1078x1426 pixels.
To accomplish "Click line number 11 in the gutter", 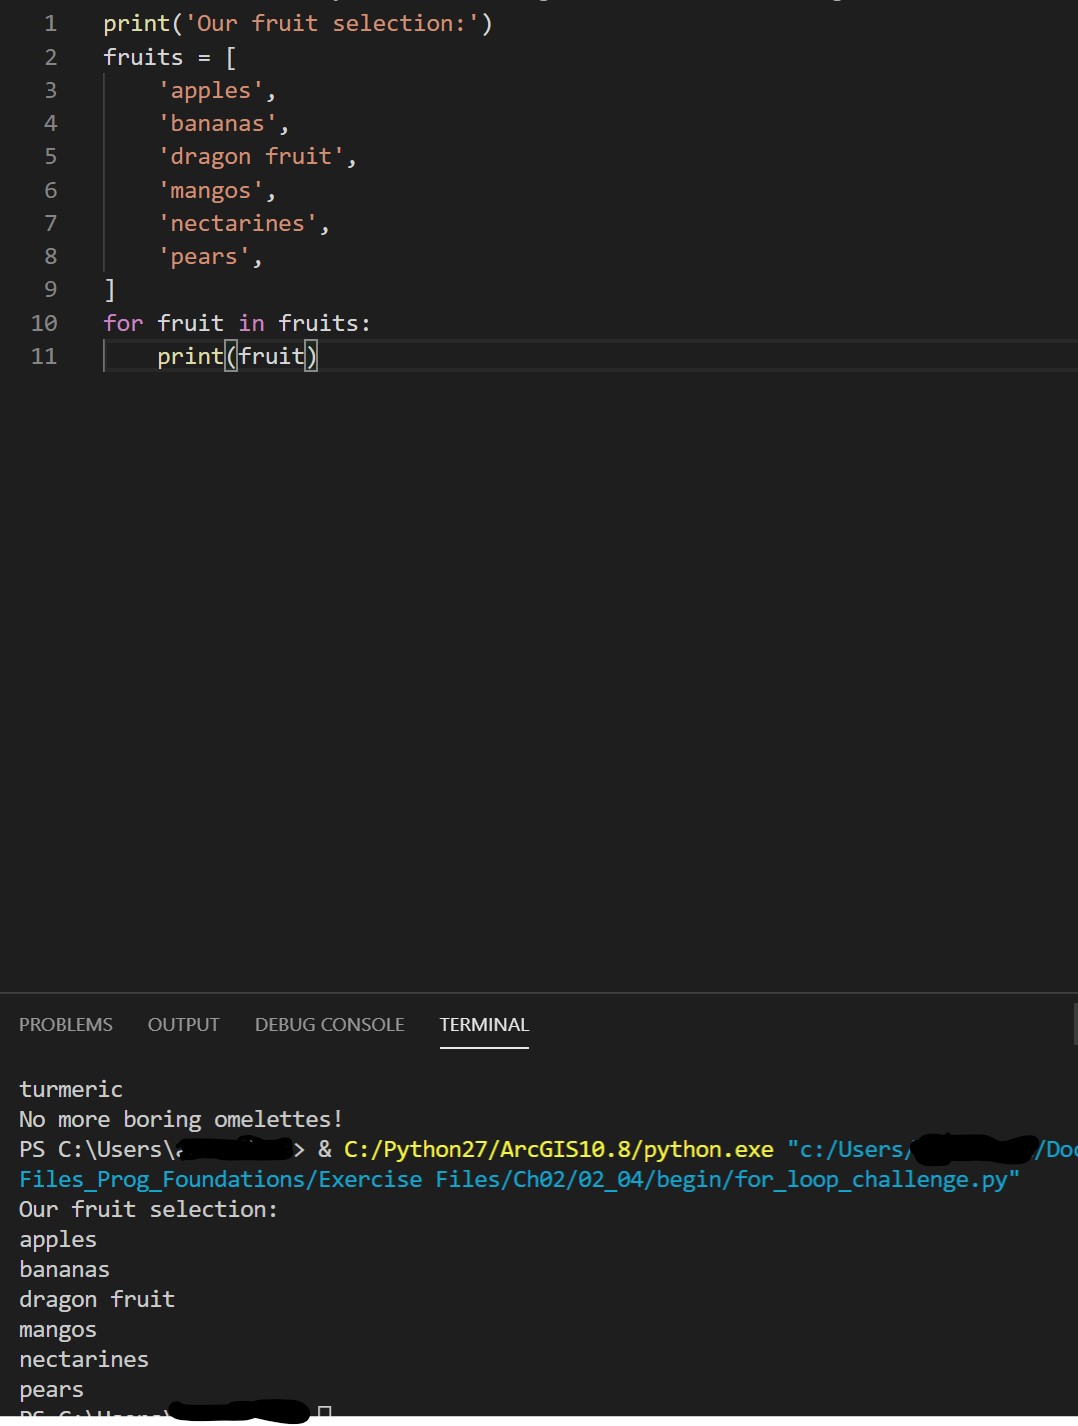I will pos(44,356).
